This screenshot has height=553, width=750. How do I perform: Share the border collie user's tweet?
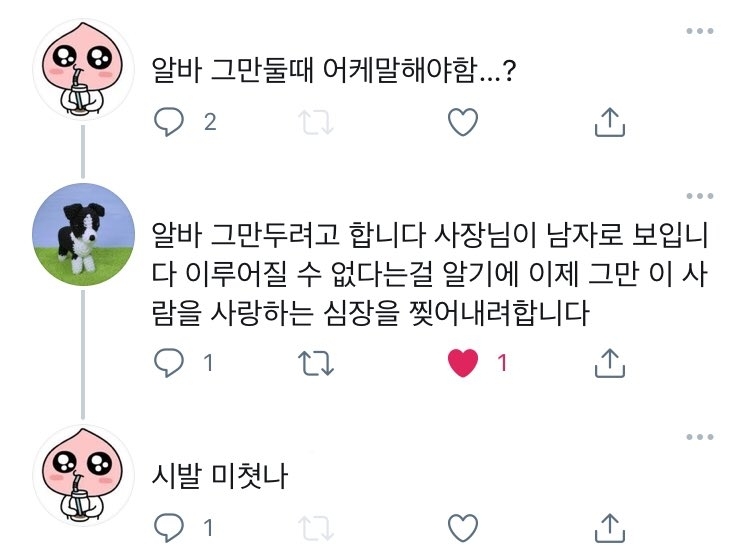click(x=609, y=364)
